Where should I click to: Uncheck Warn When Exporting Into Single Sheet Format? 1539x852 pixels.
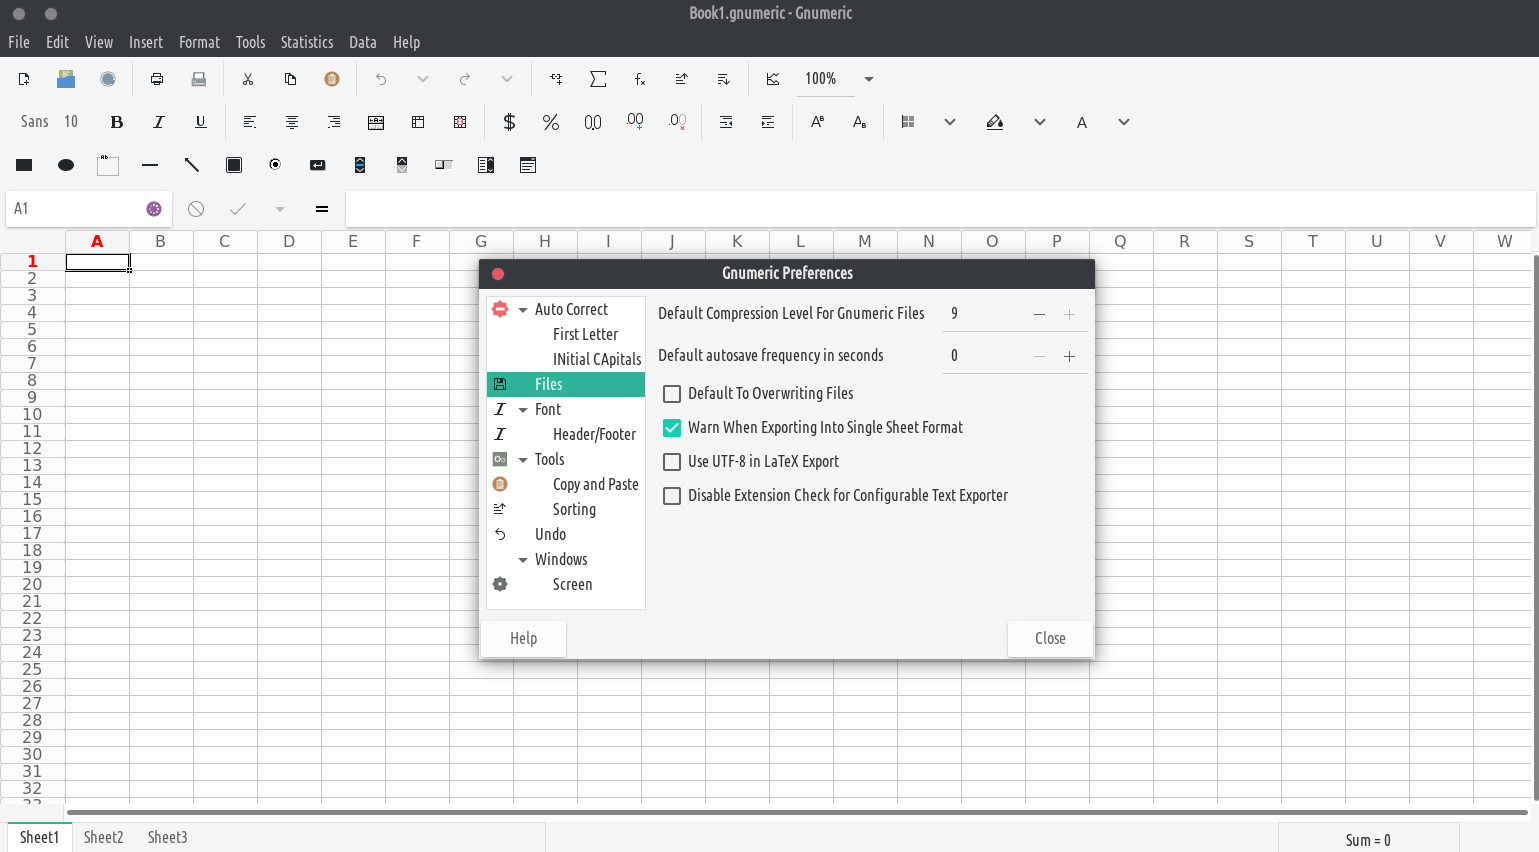(672, 428)
